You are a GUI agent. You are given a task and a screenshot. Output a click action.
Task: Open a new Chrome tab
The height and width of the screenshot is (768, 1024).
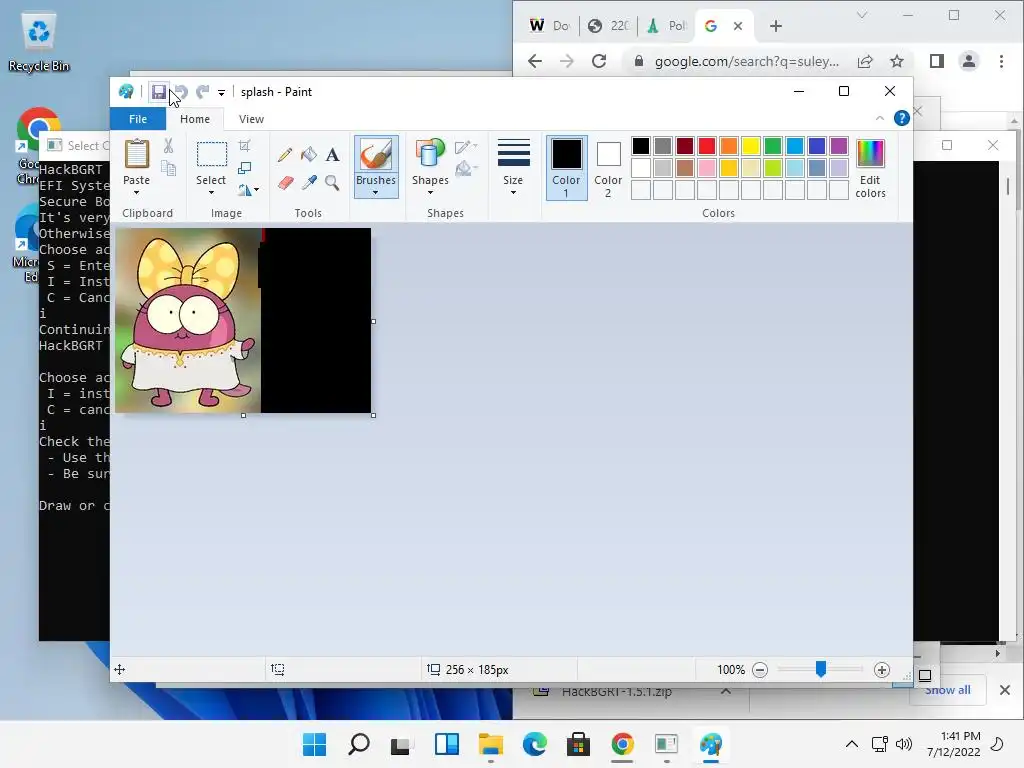(776, 26)
